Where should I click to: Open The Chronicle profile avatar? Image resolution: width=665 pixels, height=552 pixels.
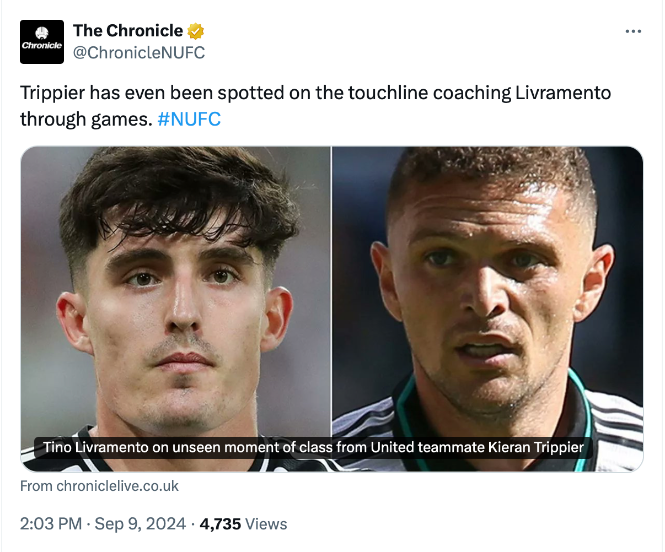42,42
